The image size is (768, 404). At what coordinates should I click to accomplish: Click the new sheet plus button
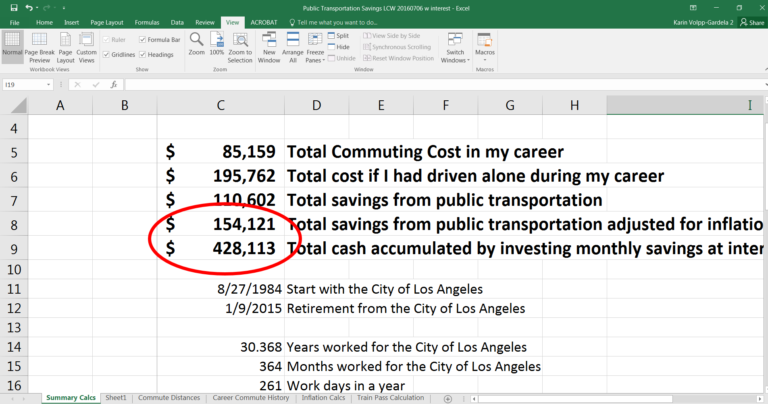point(448,399)
